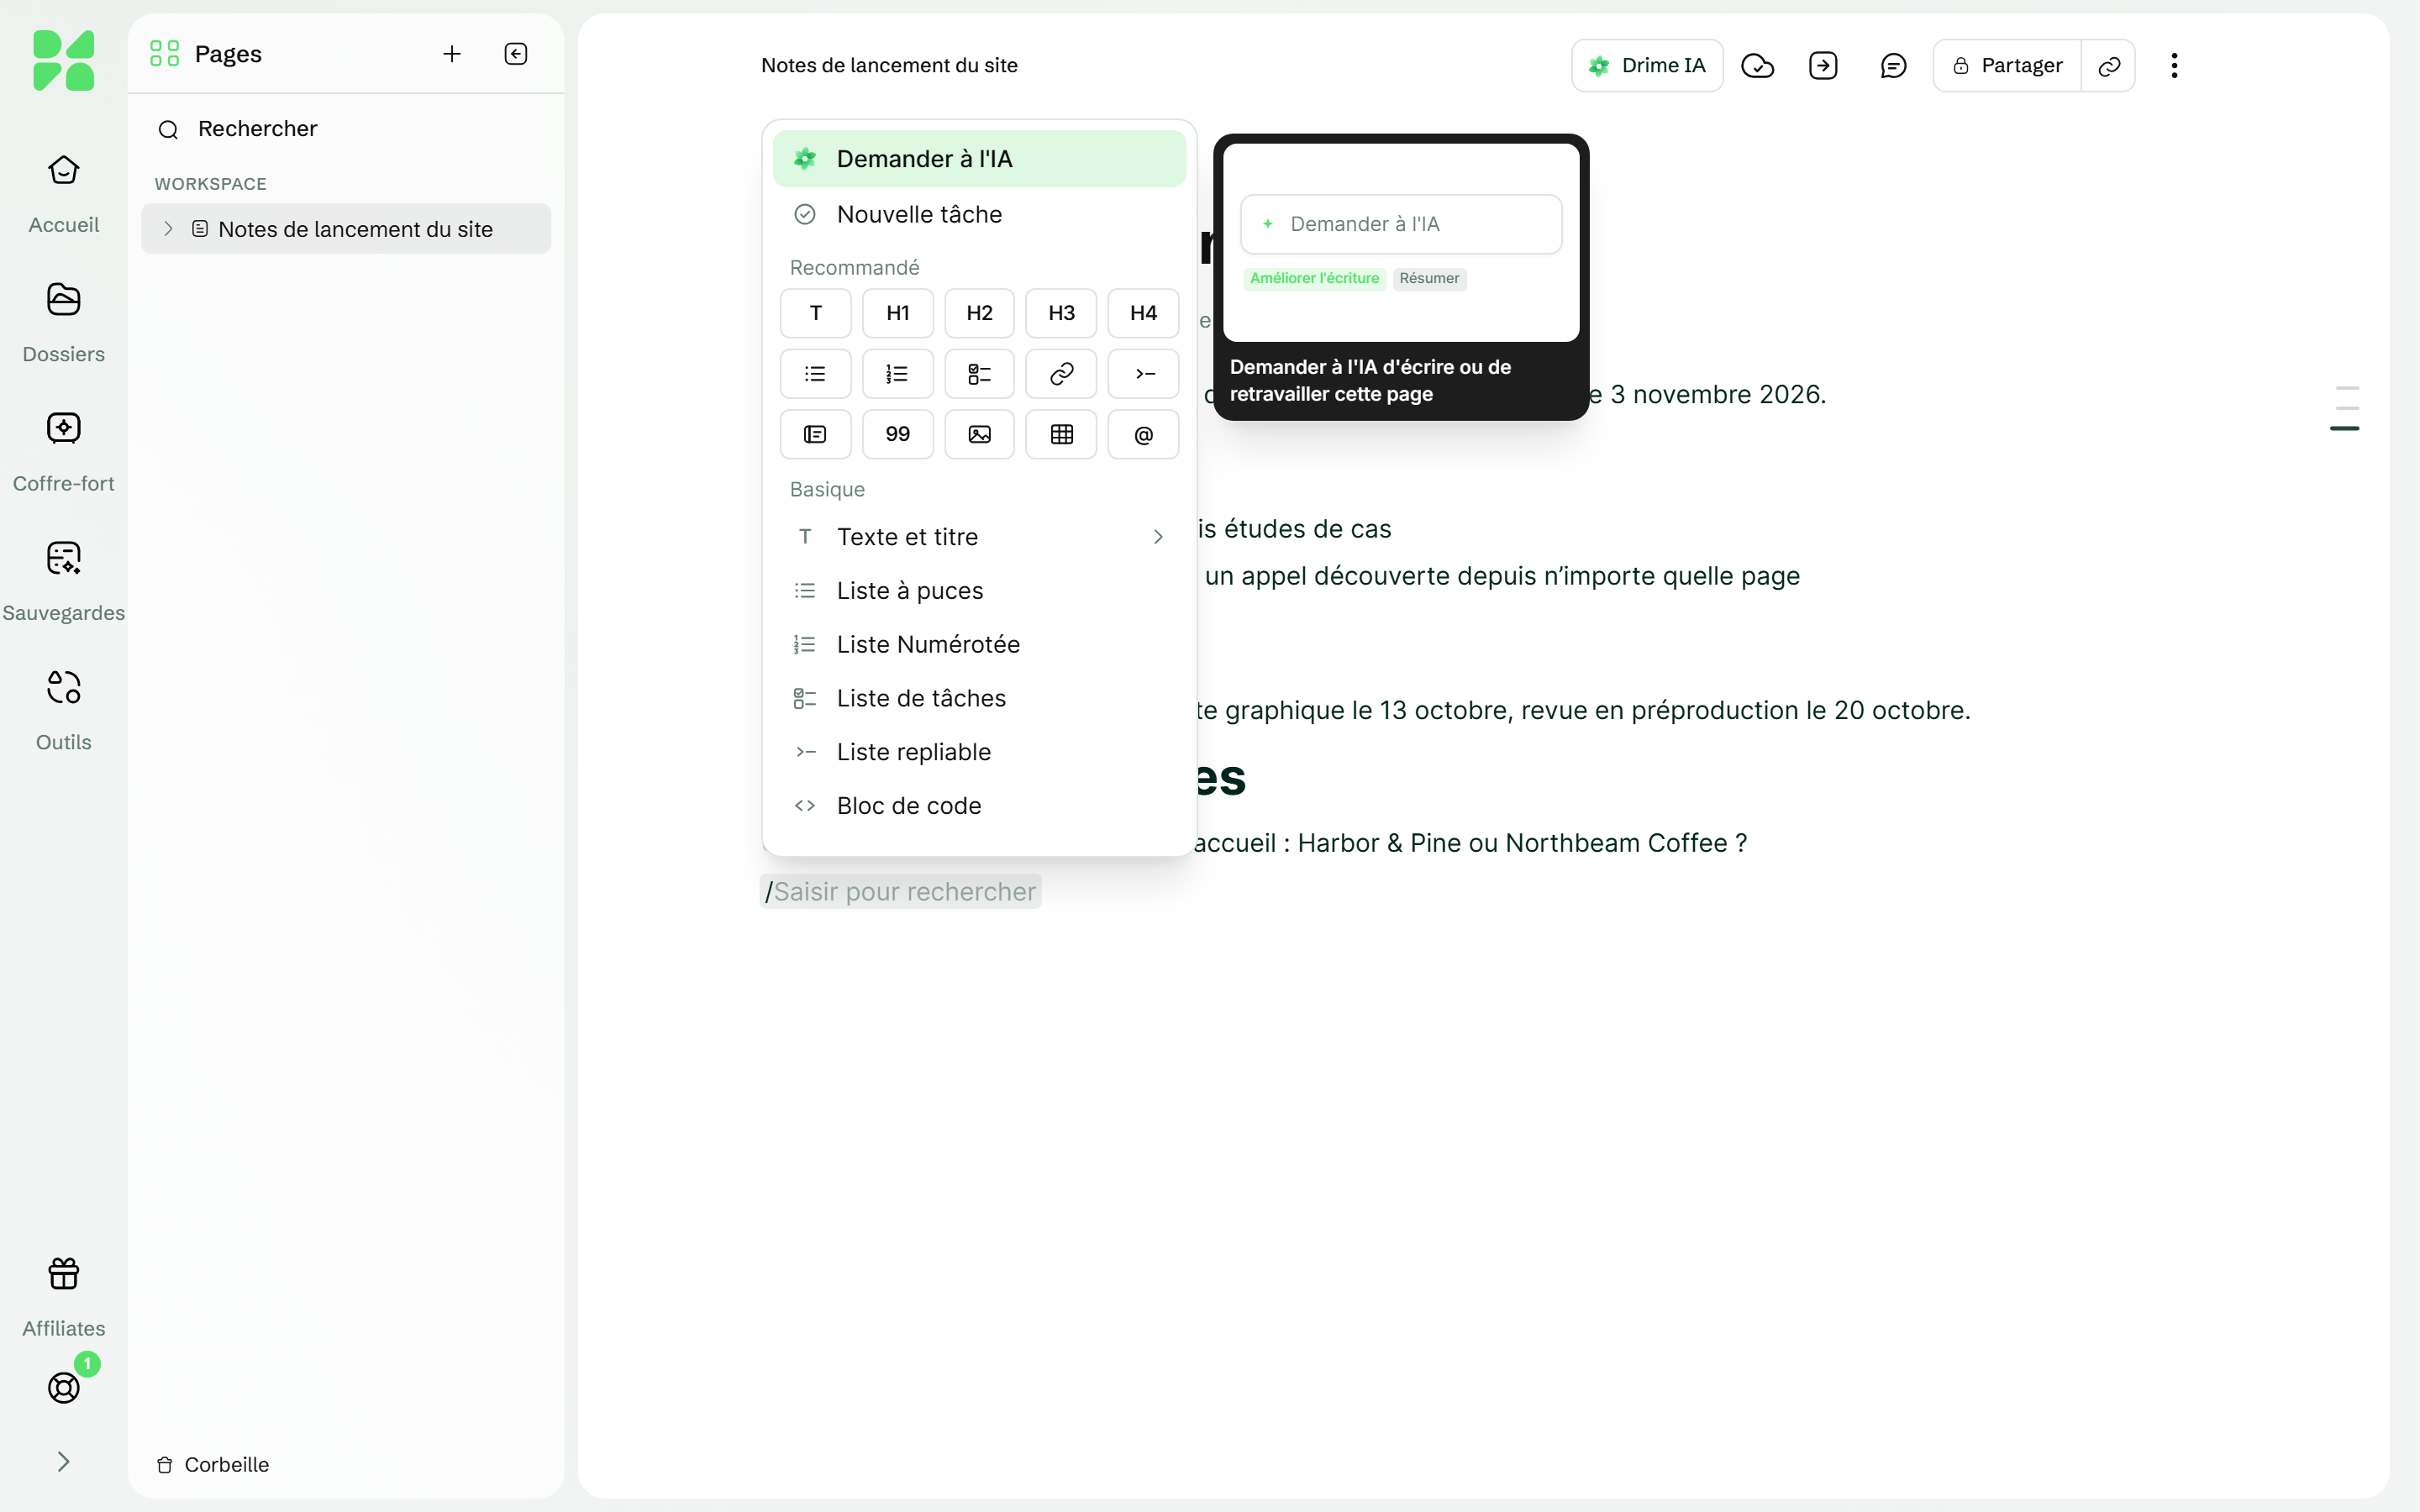Open the support lifebuoy icon
This screenshot has width=2420, height=1512.
(63, 1387)
